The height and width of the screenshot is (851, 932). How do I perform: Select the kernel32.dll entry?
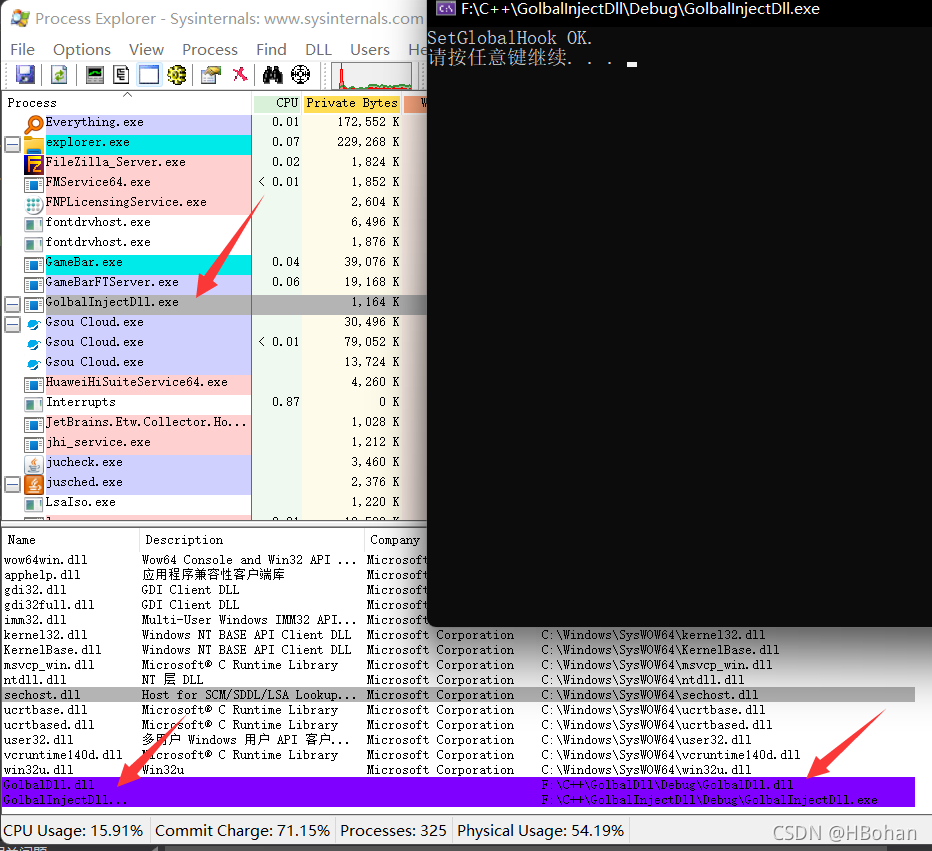point(458,635)
